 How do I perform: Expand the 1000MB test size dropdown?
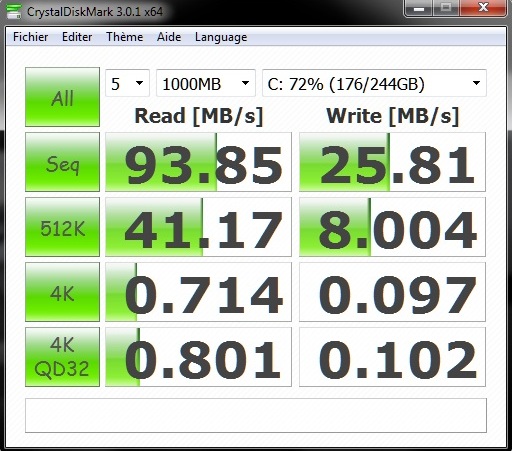[x=206, y=83]
